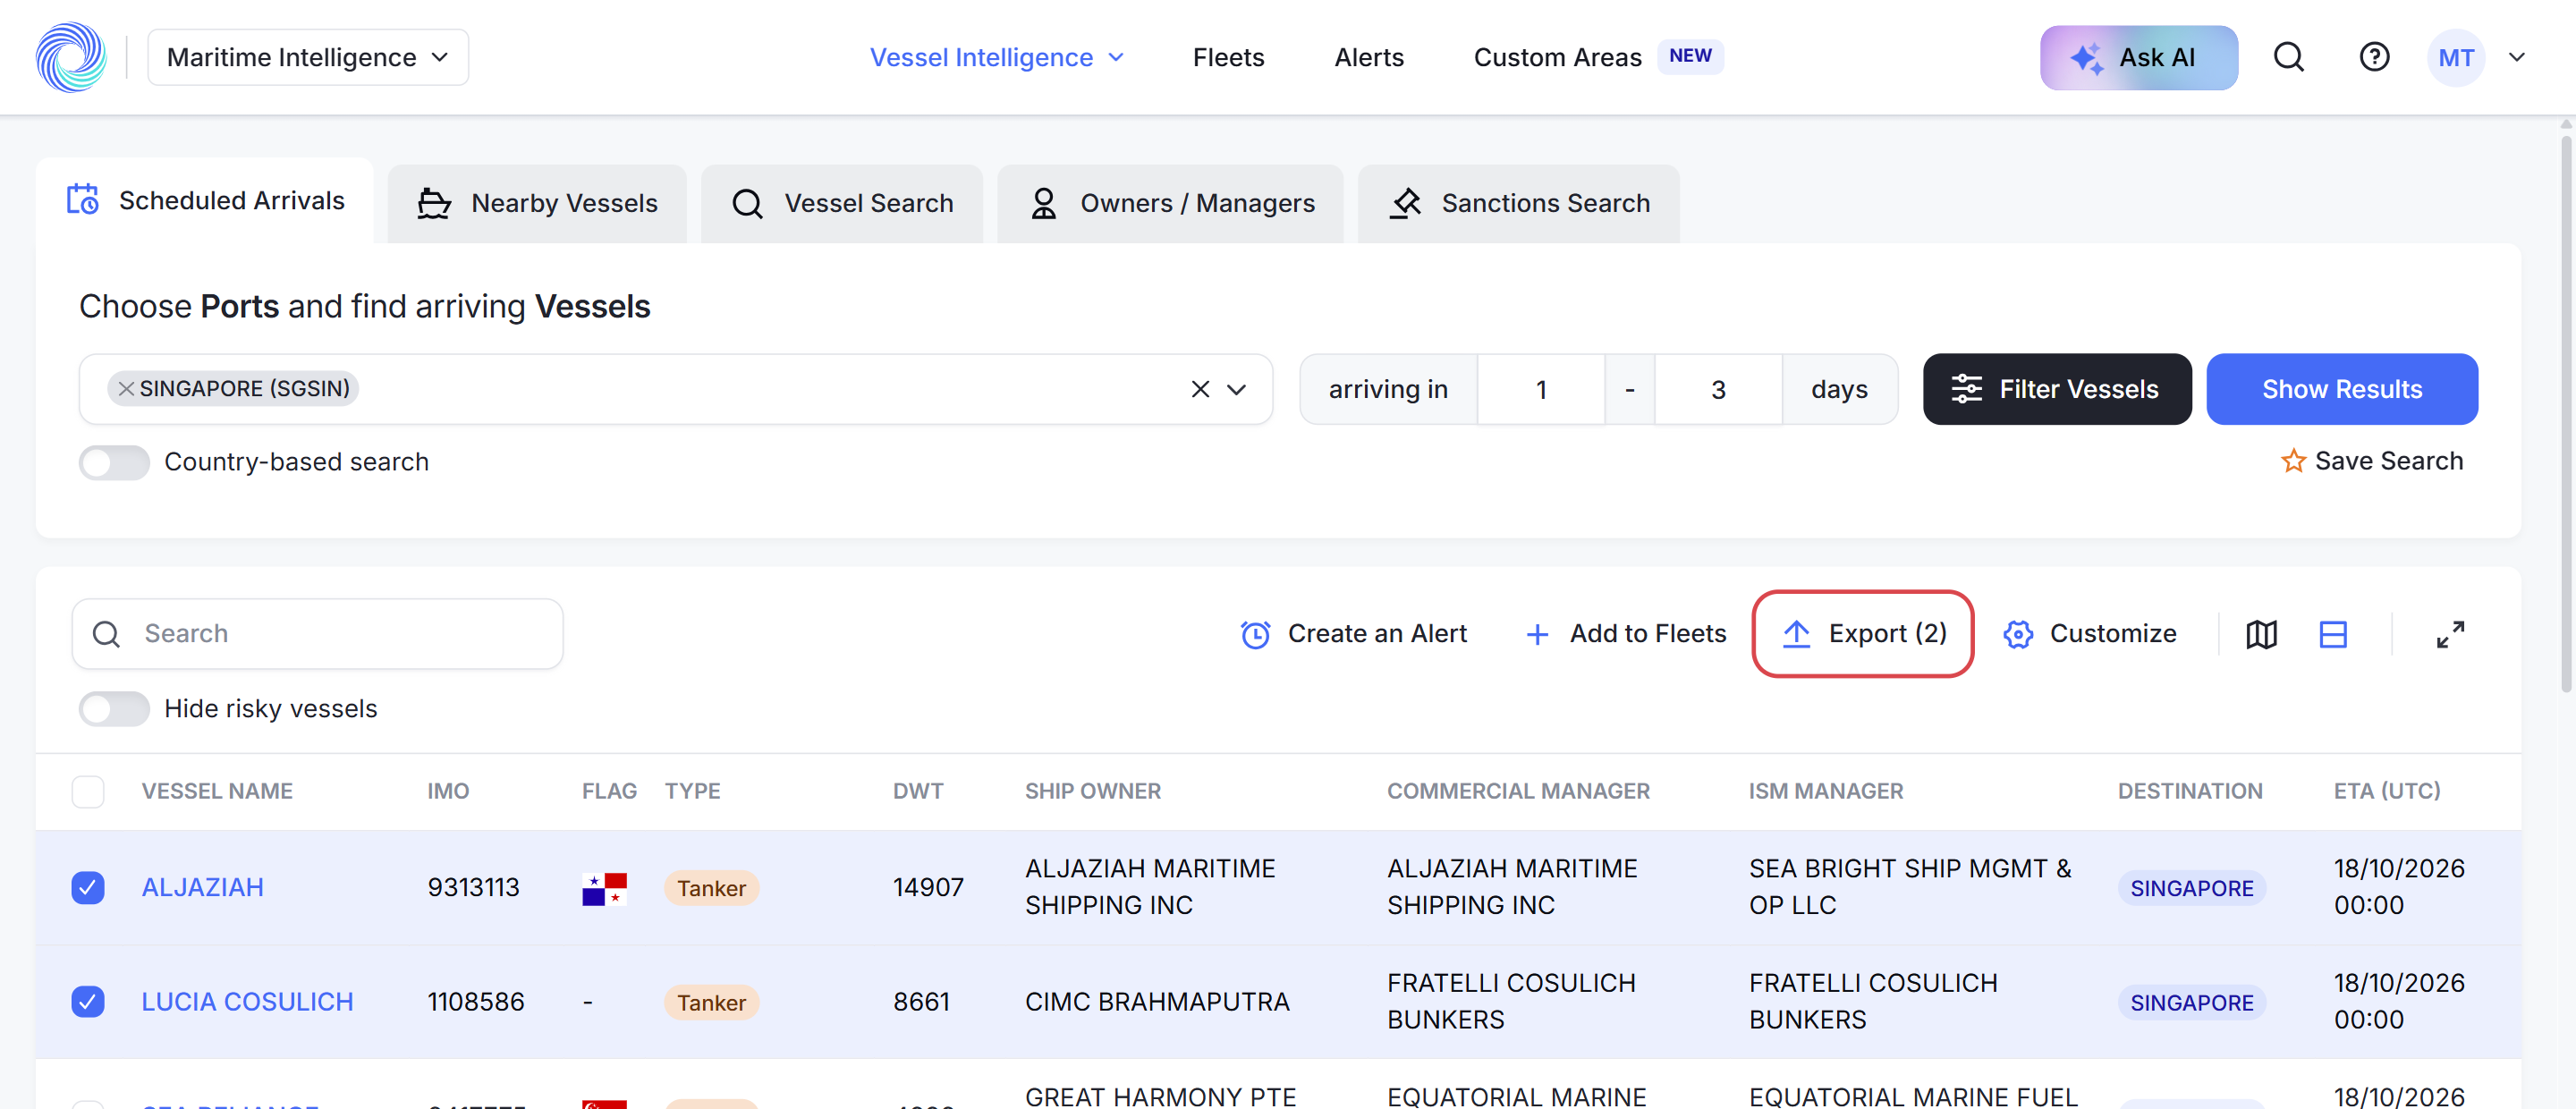Switch to table list view icon

(x=2333, y=634)
